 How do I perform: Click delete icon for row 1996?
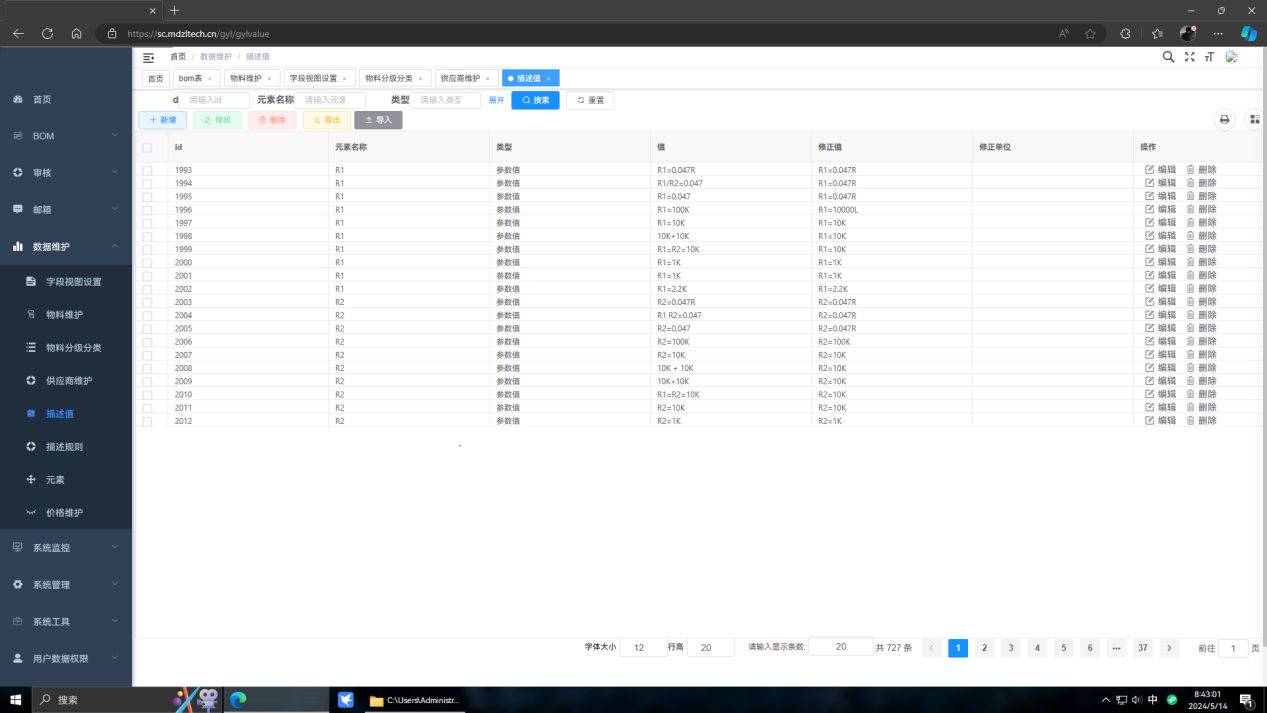click(1190, 210)
